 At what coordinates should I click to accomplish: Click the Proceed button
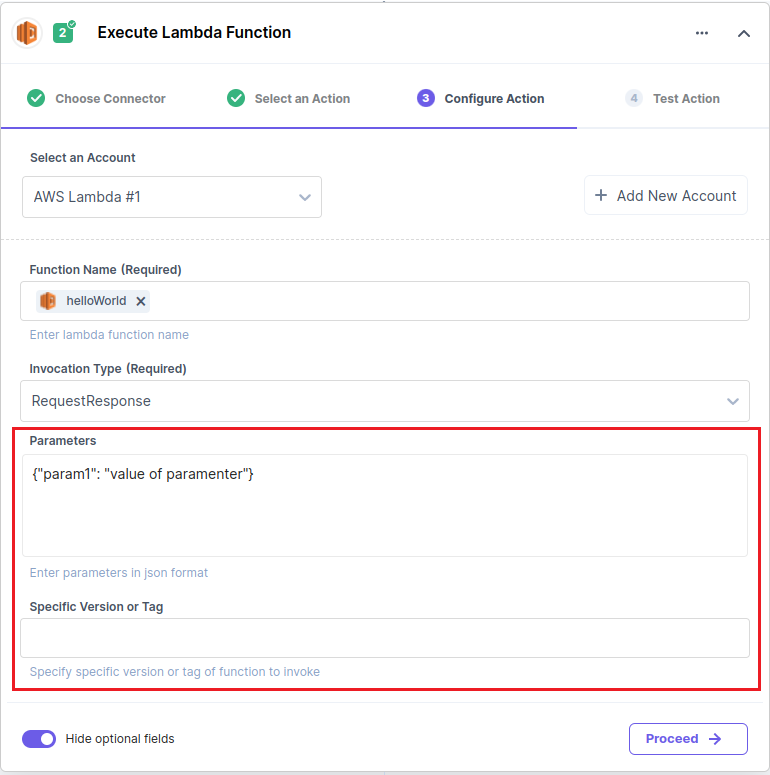pos(688,739)
